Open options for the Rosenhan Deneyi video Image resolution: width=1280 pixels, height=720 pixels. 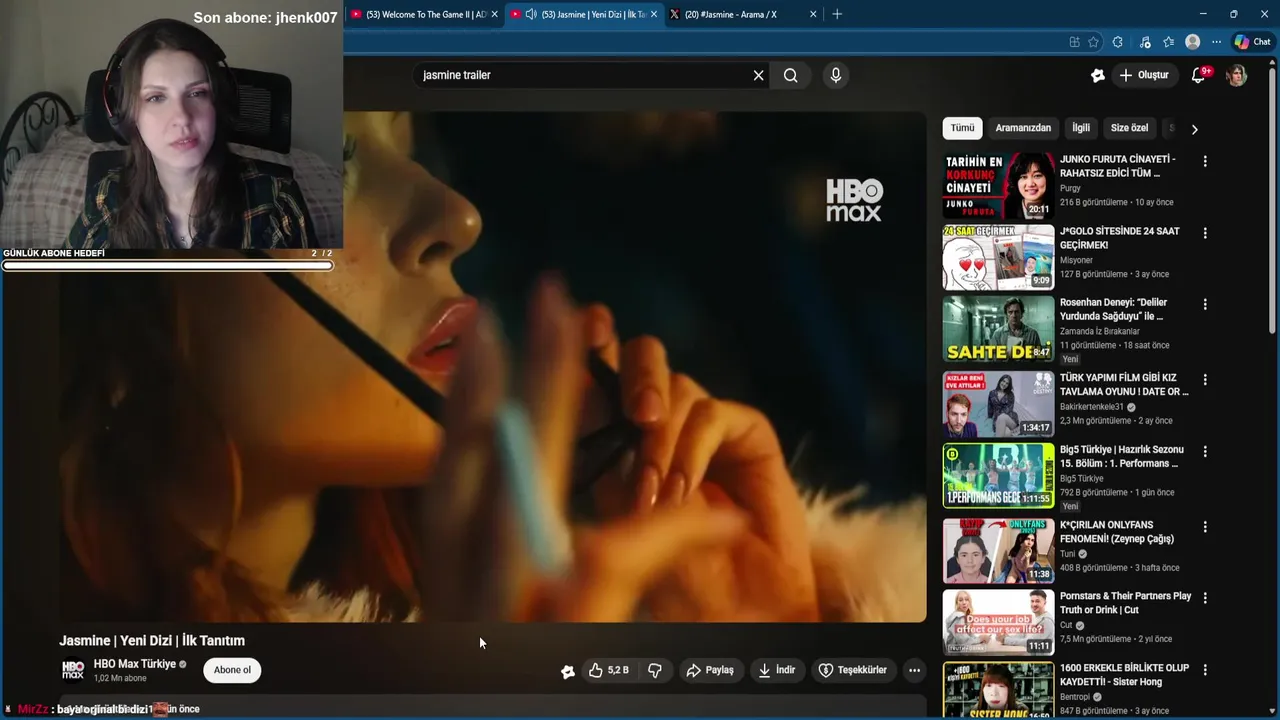(x=1205, y=304)
